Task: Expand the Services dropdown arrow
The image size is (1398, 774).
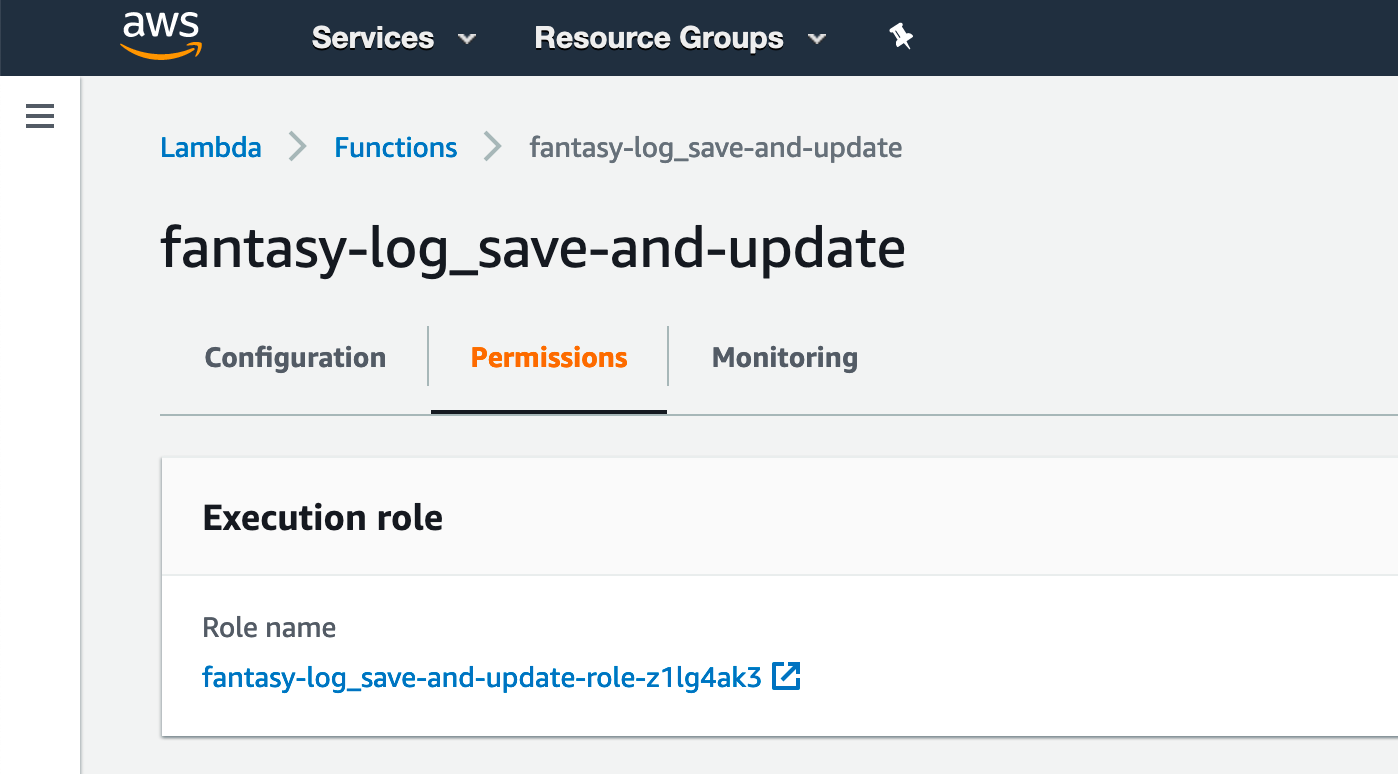Action: tap(467, 39)
